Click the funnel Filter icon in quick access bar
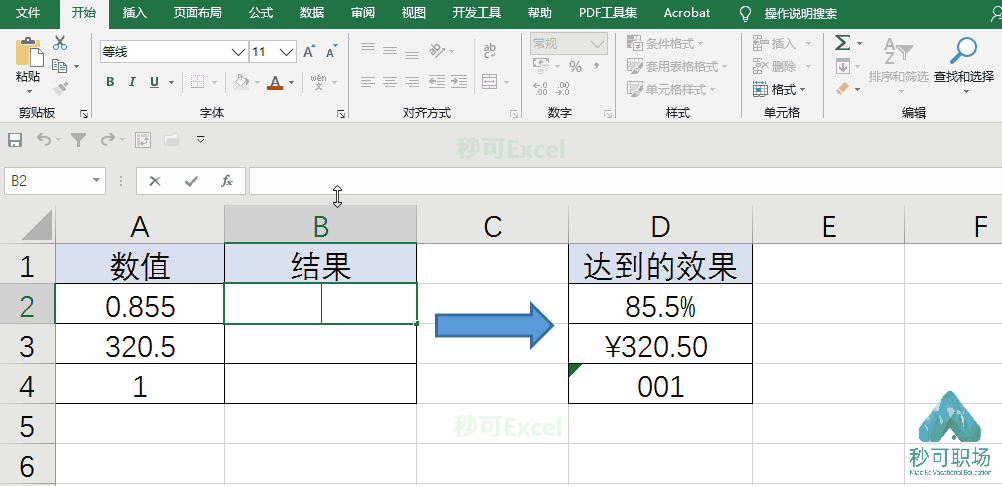The height and width of the screenshot is (486, 1002). coord(78,140)
